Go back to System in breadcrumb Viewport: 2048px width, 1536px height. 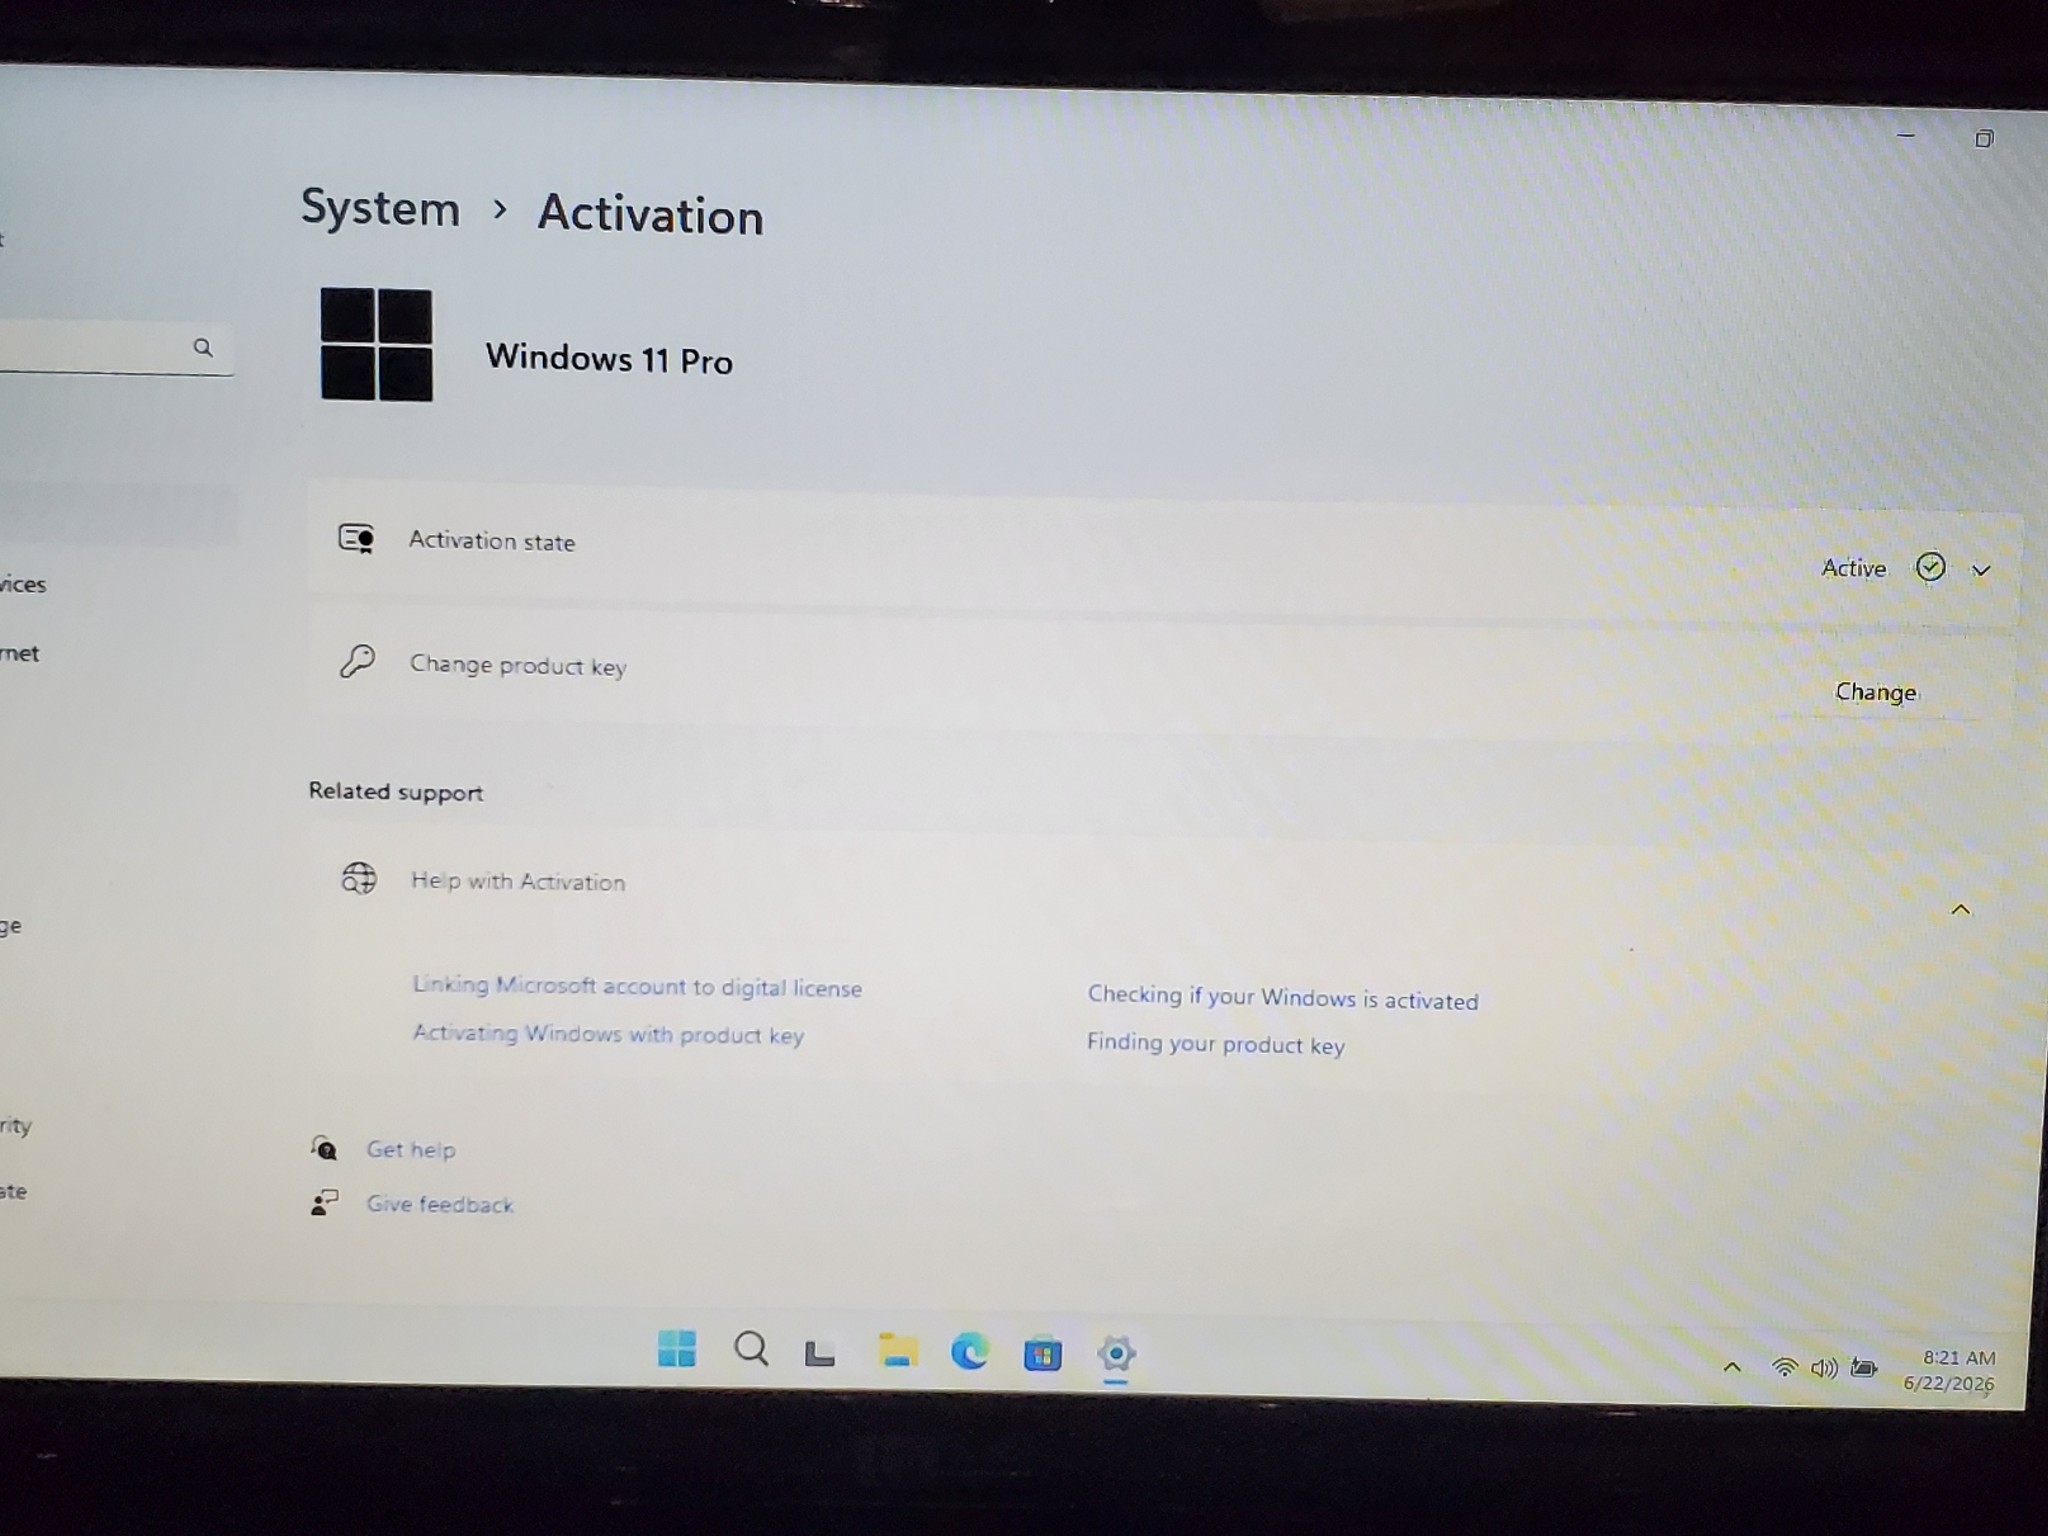point(380,208)
